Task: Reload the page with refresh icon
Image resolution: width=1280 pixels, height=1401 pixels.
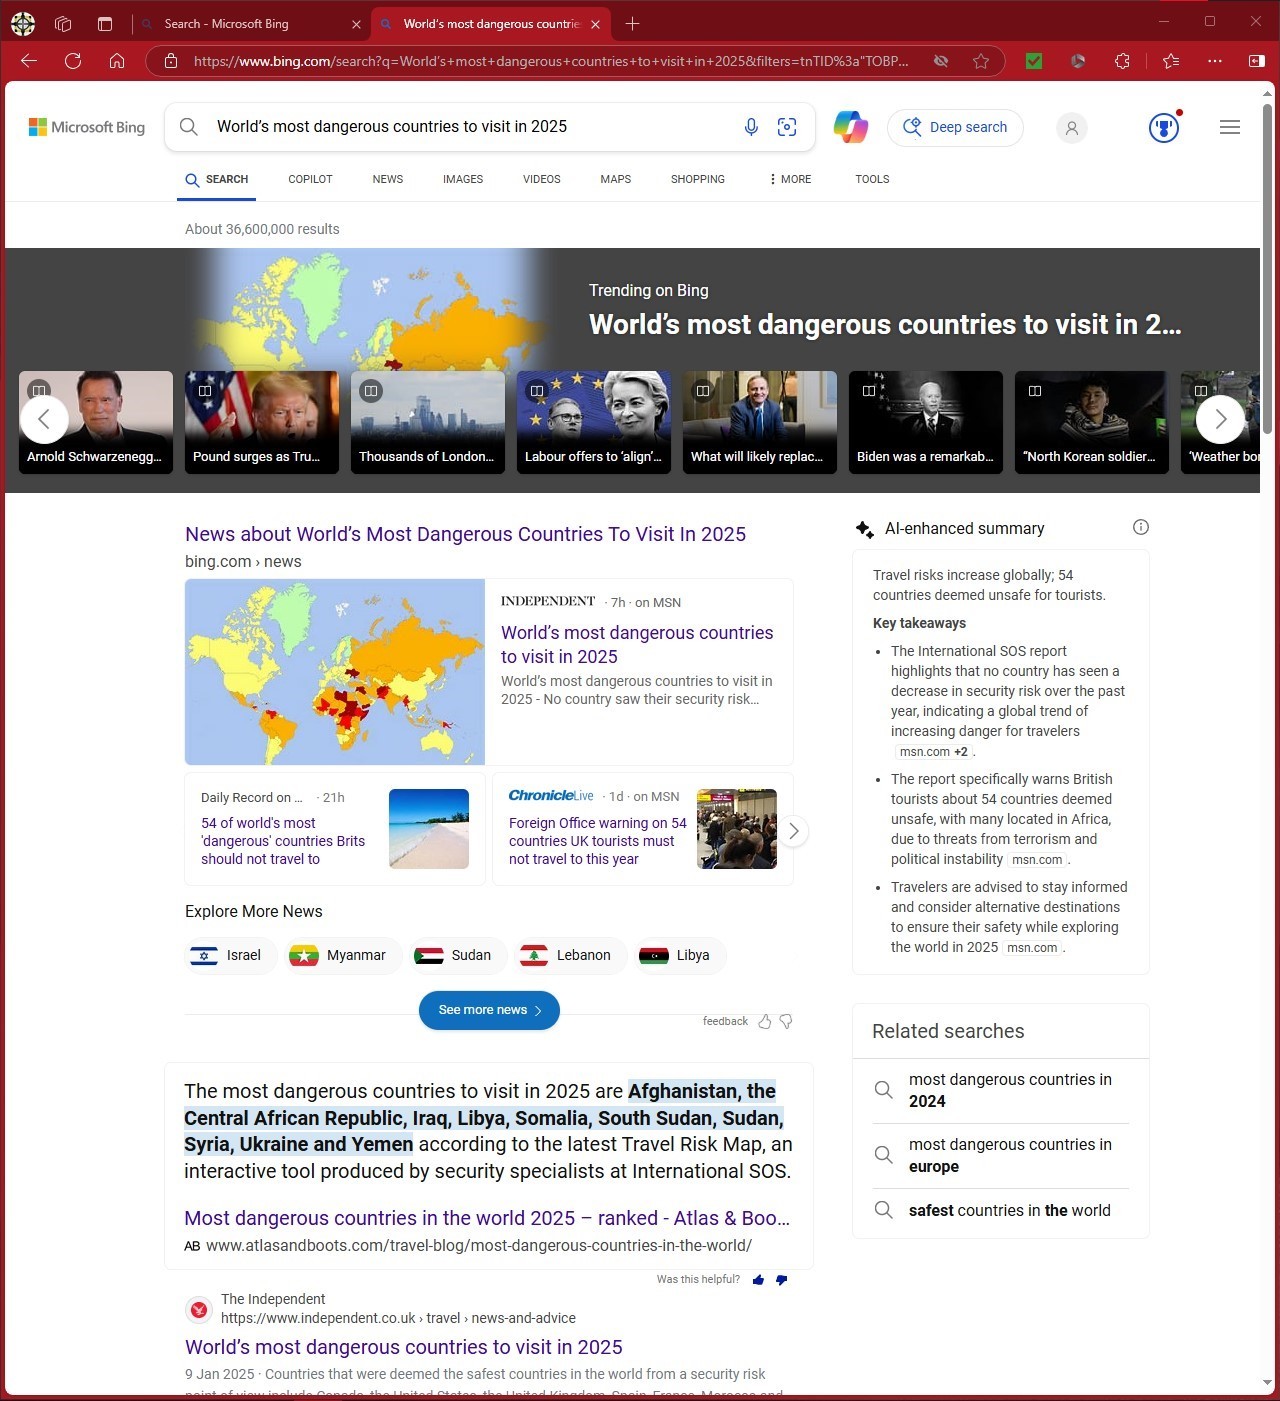Action: tap(73, 61)
